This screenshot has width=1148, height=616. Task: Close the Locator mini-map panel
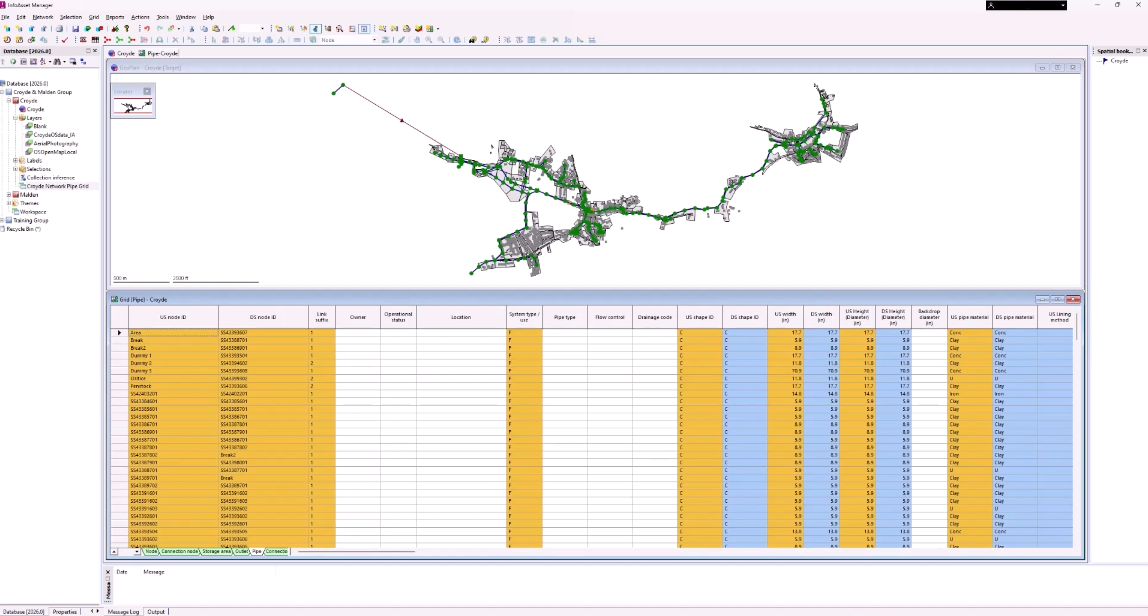point(147,91)
